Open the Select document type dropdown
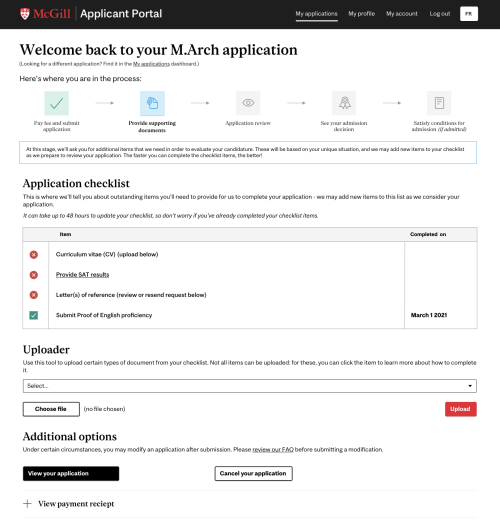Viewport: 500px width, 525px height. [250, 386]
